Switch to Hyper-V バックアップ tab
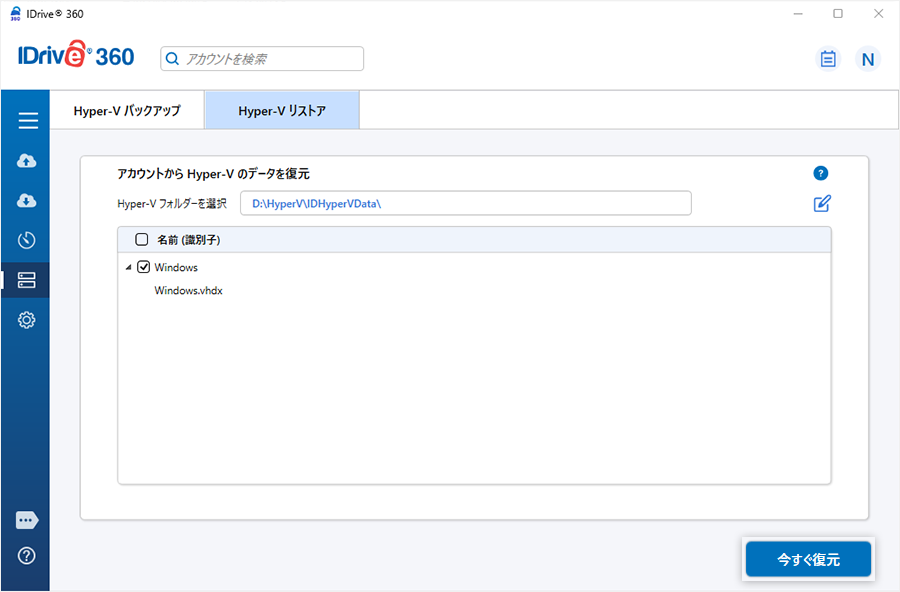Viewport: 900px width, 592px height. [x=127, y=111]
